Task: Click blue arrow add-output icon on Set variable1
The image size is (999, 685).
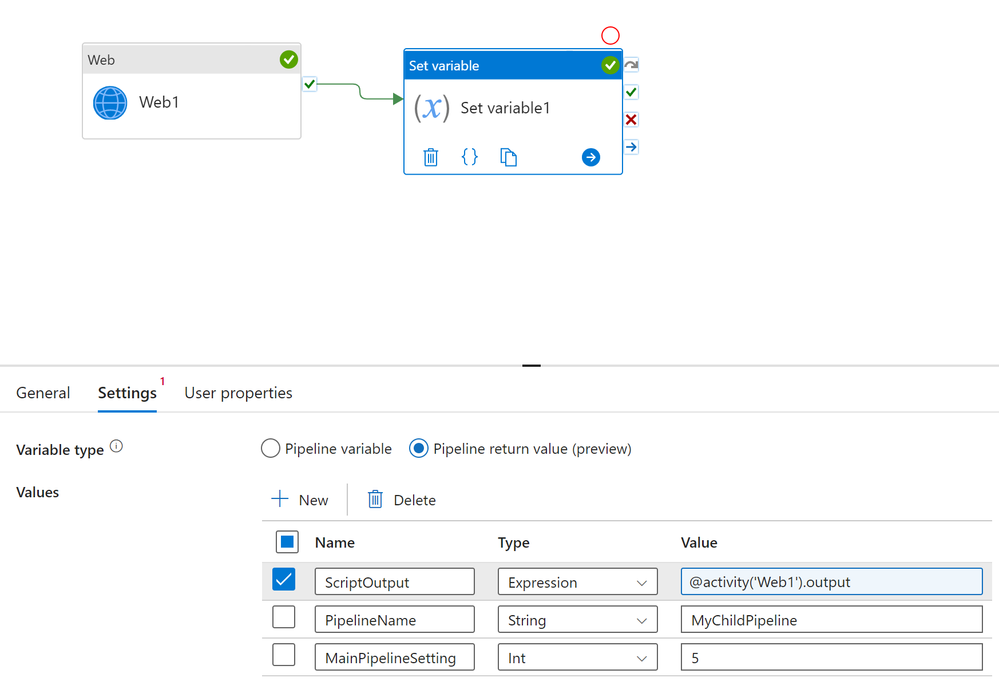Action: 591,157
